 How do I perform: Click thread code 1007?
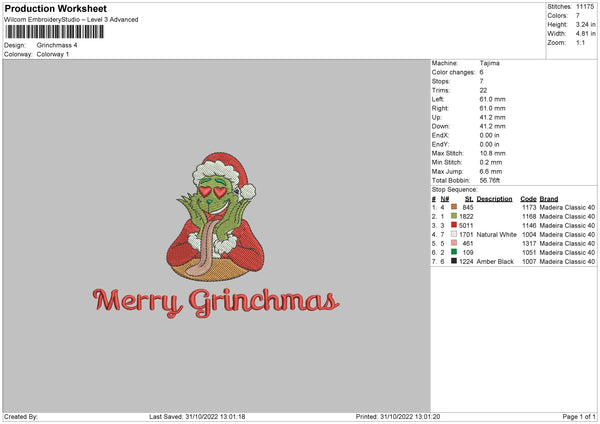click(x=529, y=262)
